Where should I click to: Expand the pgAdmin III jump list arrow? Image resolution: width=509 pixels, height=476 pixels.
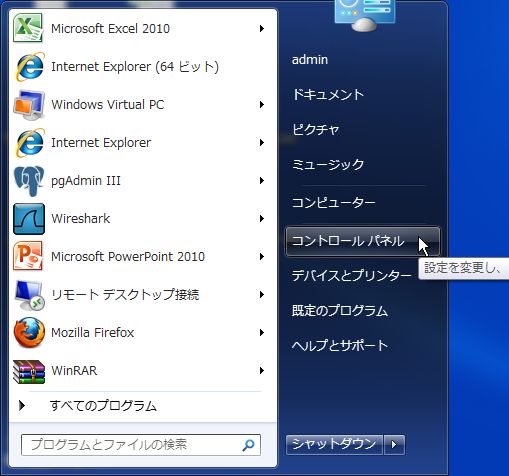[262, 181]
